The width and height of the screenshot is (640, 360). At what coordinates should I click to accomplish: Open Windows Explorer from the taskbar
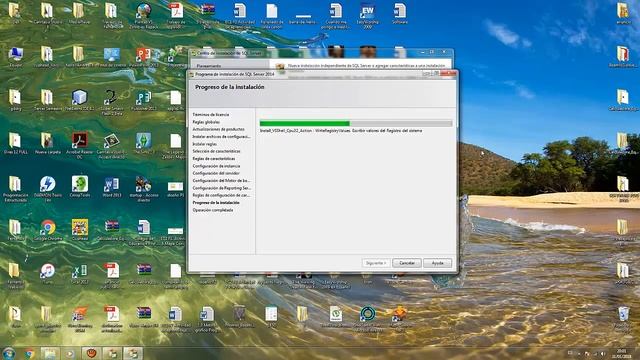tap(49, 353)
